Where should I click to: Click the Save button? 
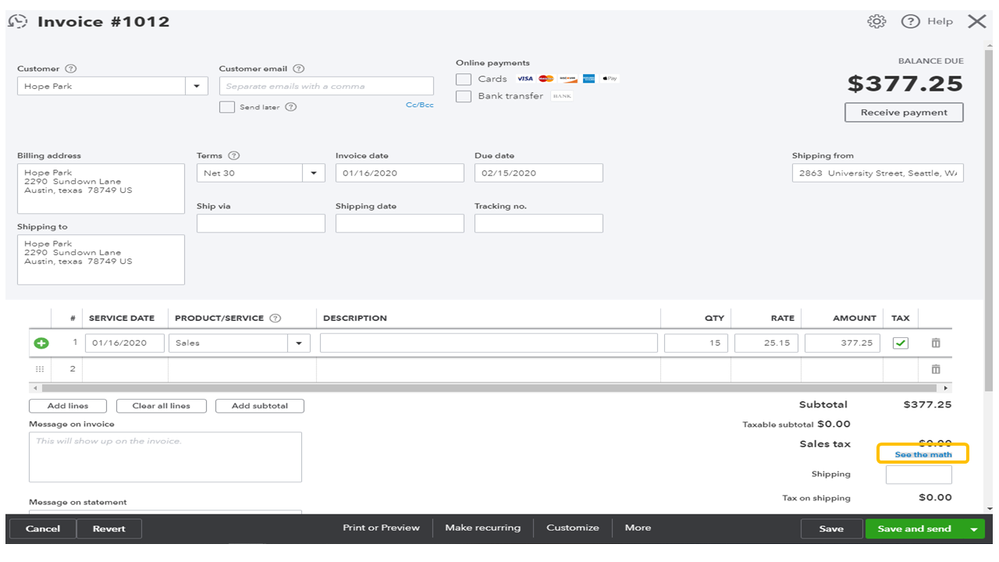pyautogui.click(x=831, y=529)
